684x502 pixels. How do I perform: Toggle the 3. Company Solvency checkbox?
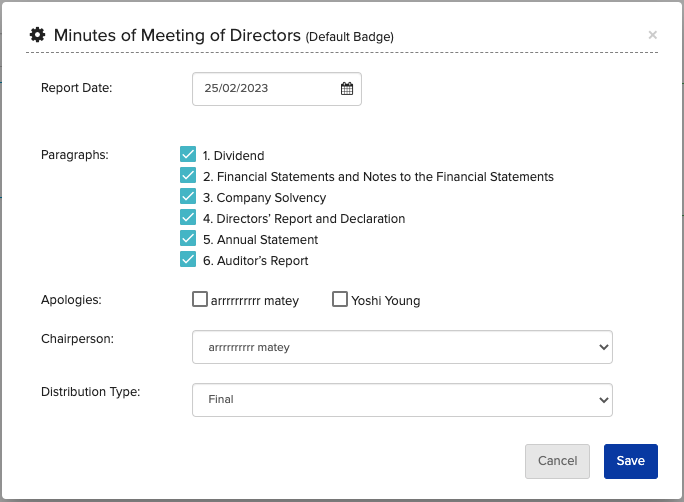coord(188,196)
